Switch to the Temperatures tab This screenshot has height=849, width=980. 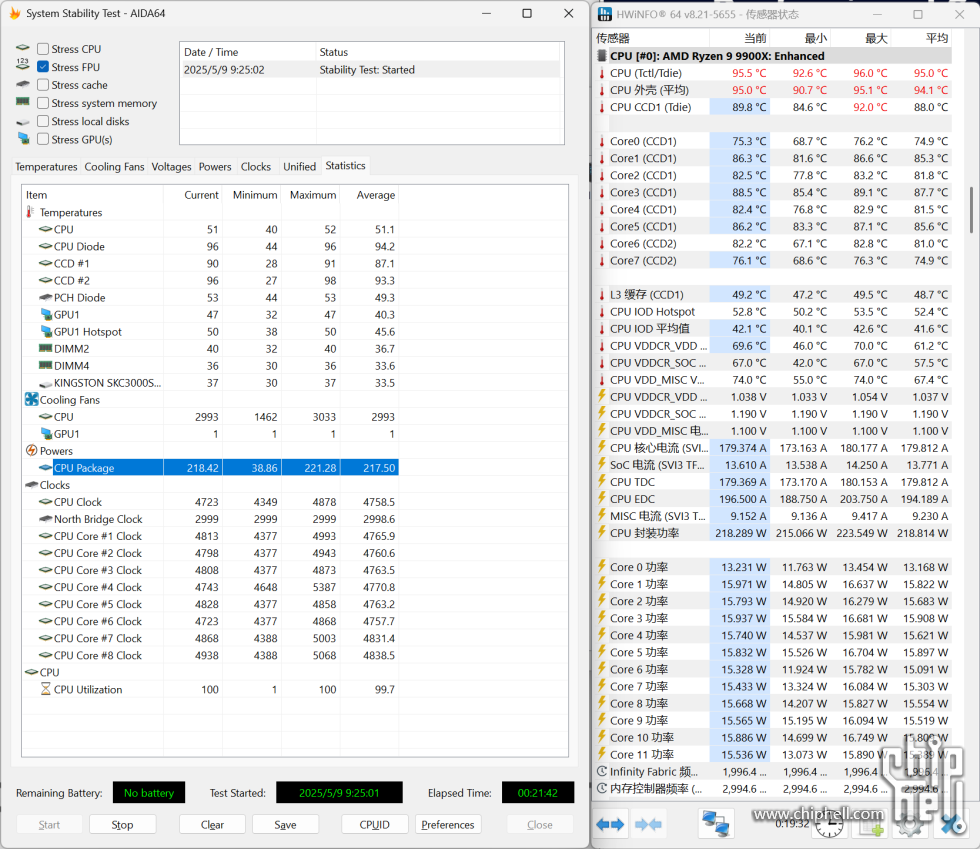pos(46,166)
